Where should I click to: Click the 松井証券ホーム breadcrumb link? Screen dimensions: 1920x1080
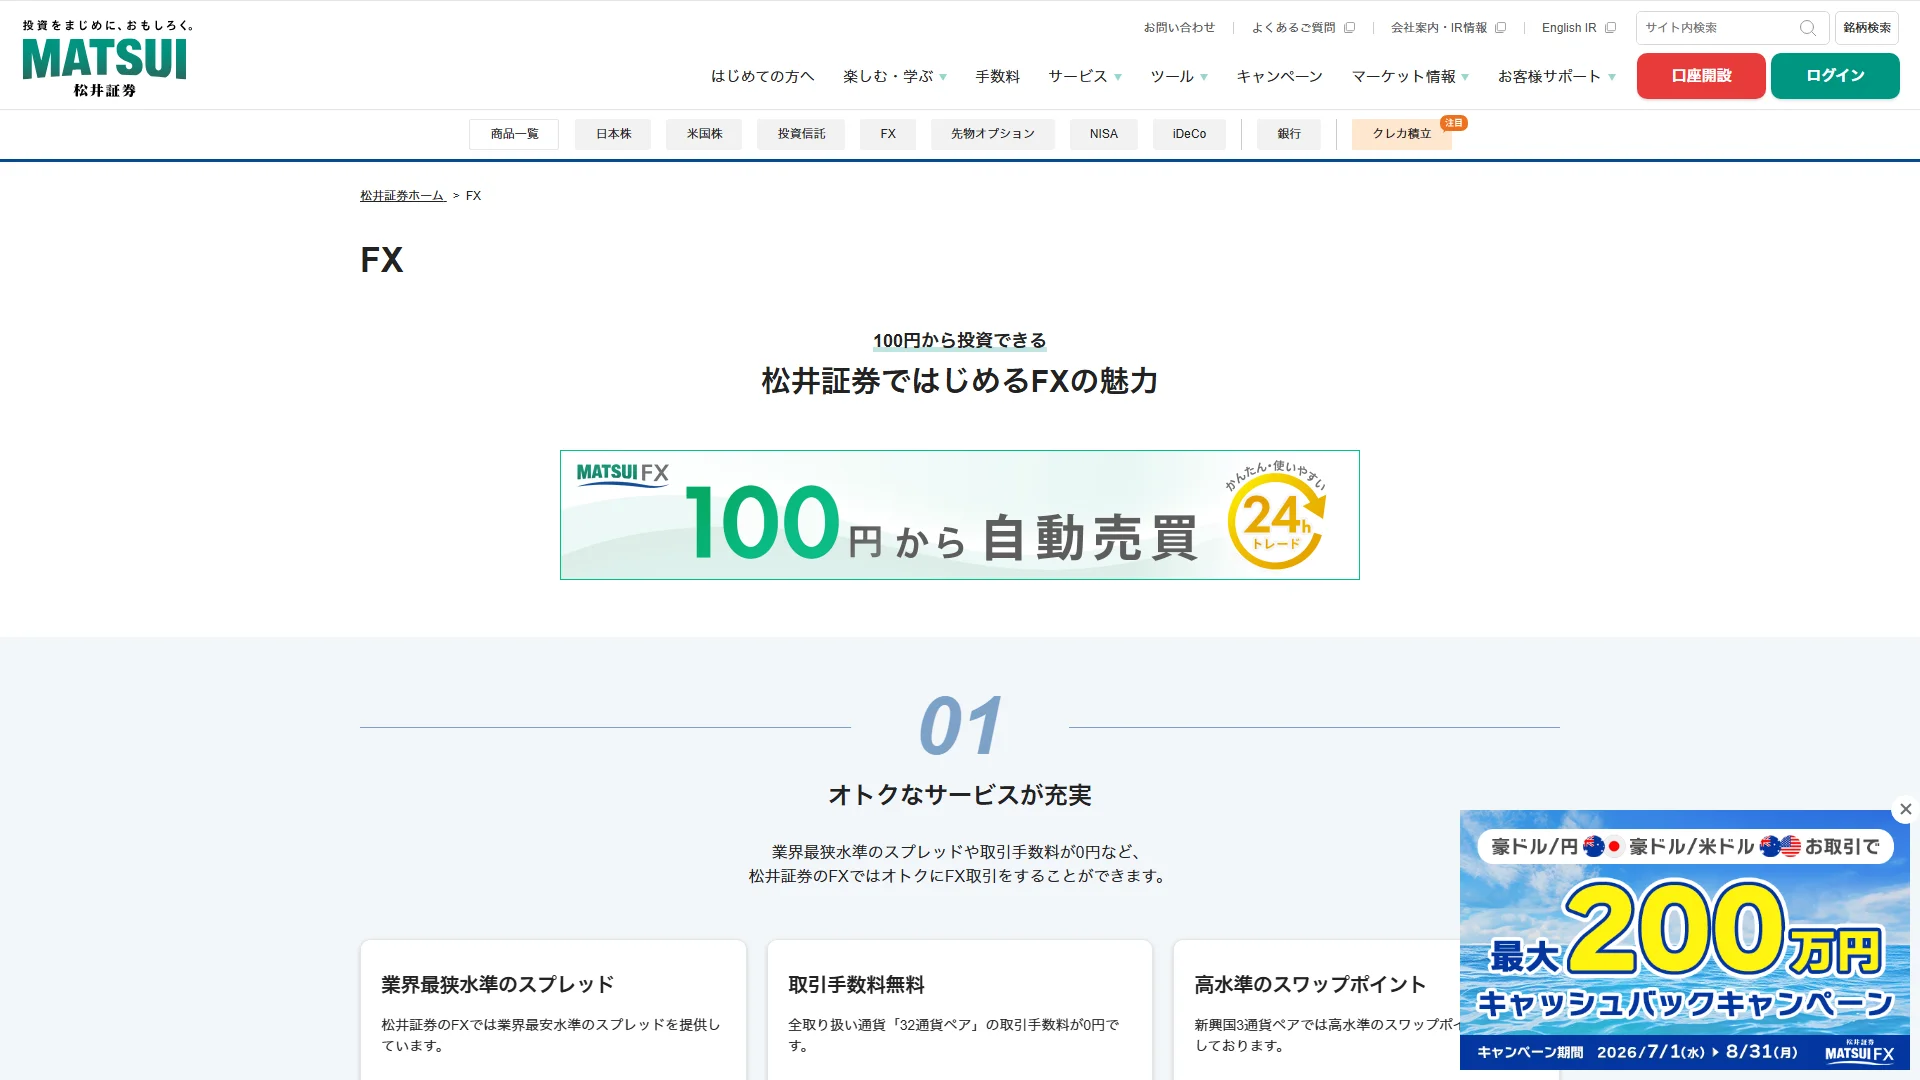click(402, 196)
